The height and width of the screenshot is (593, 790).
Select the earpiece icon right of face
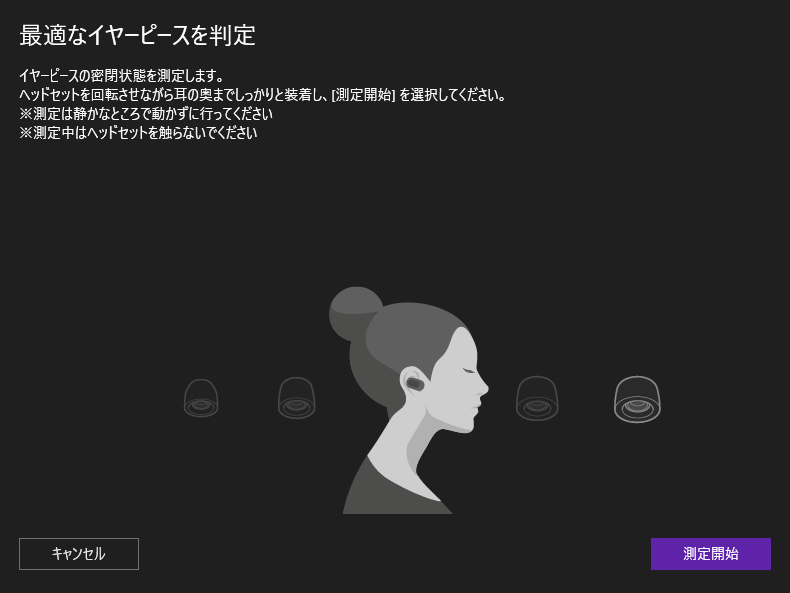(537, 398)
